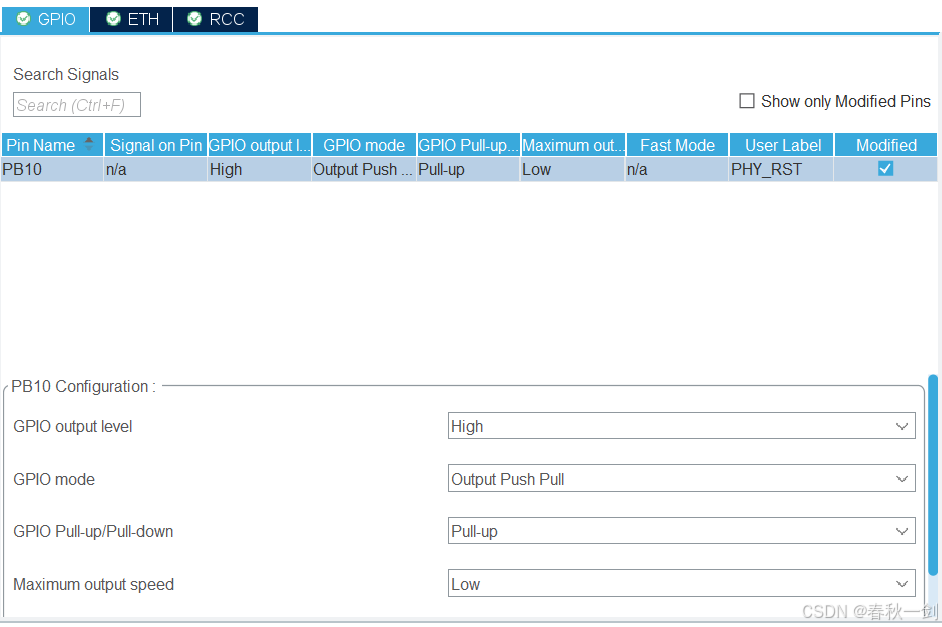This screenshot has height=627, width=942.
Task: Click the green check icon on GPIO tab
Action: 23,19
